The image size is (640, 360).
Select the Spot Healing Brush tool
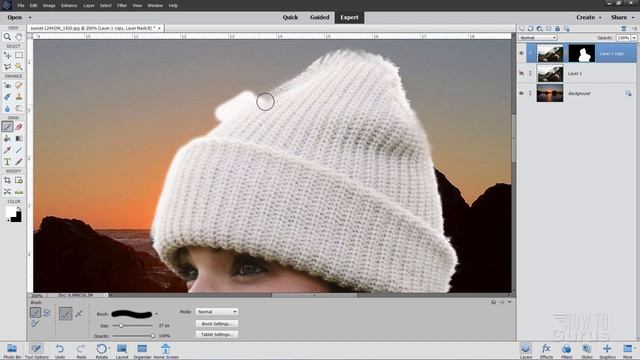(19, 85)
